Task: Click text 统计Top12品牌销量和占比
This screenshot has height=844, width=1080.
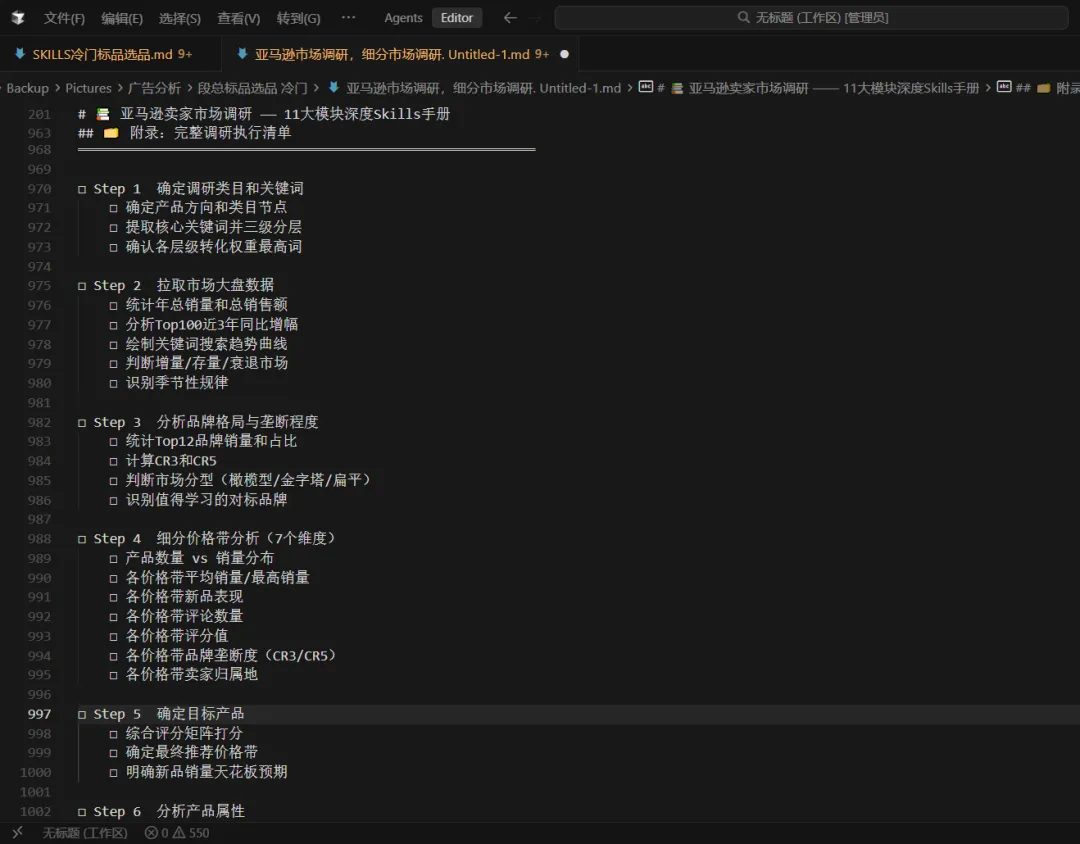Action: point(211,441)
